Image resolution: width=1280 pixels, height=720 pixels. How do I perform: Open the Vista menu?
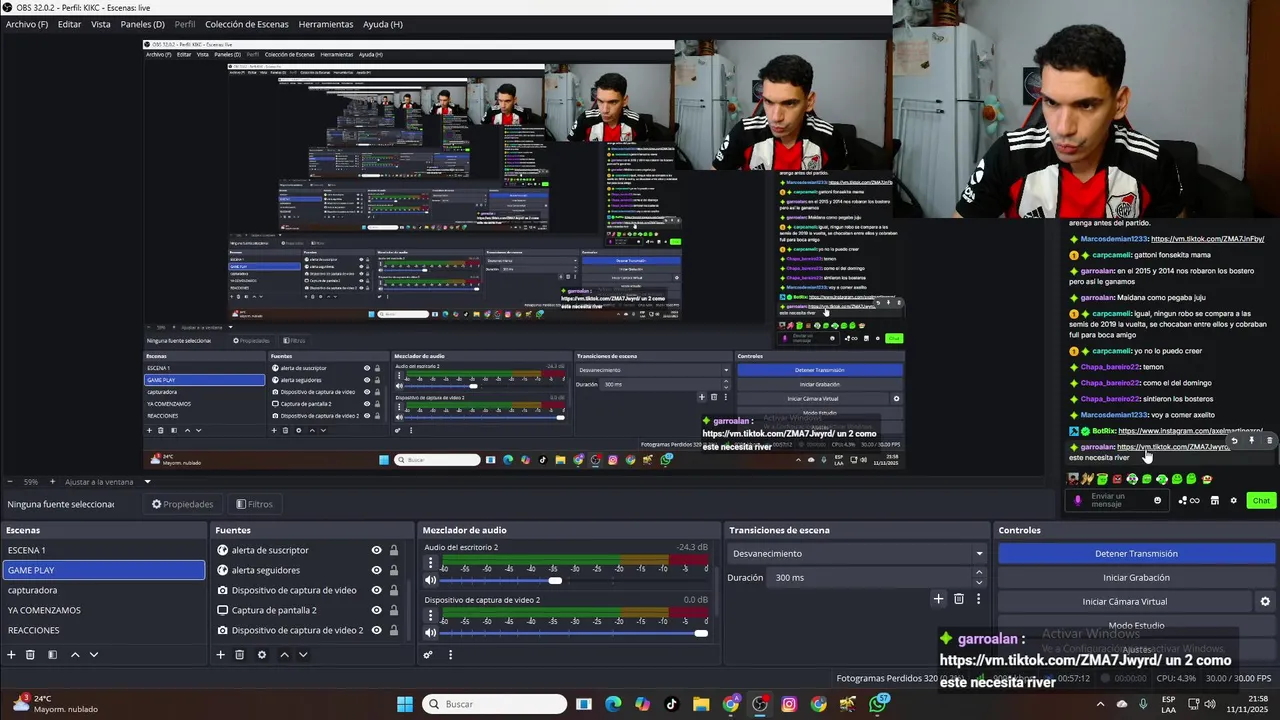(x=101, y=24)
